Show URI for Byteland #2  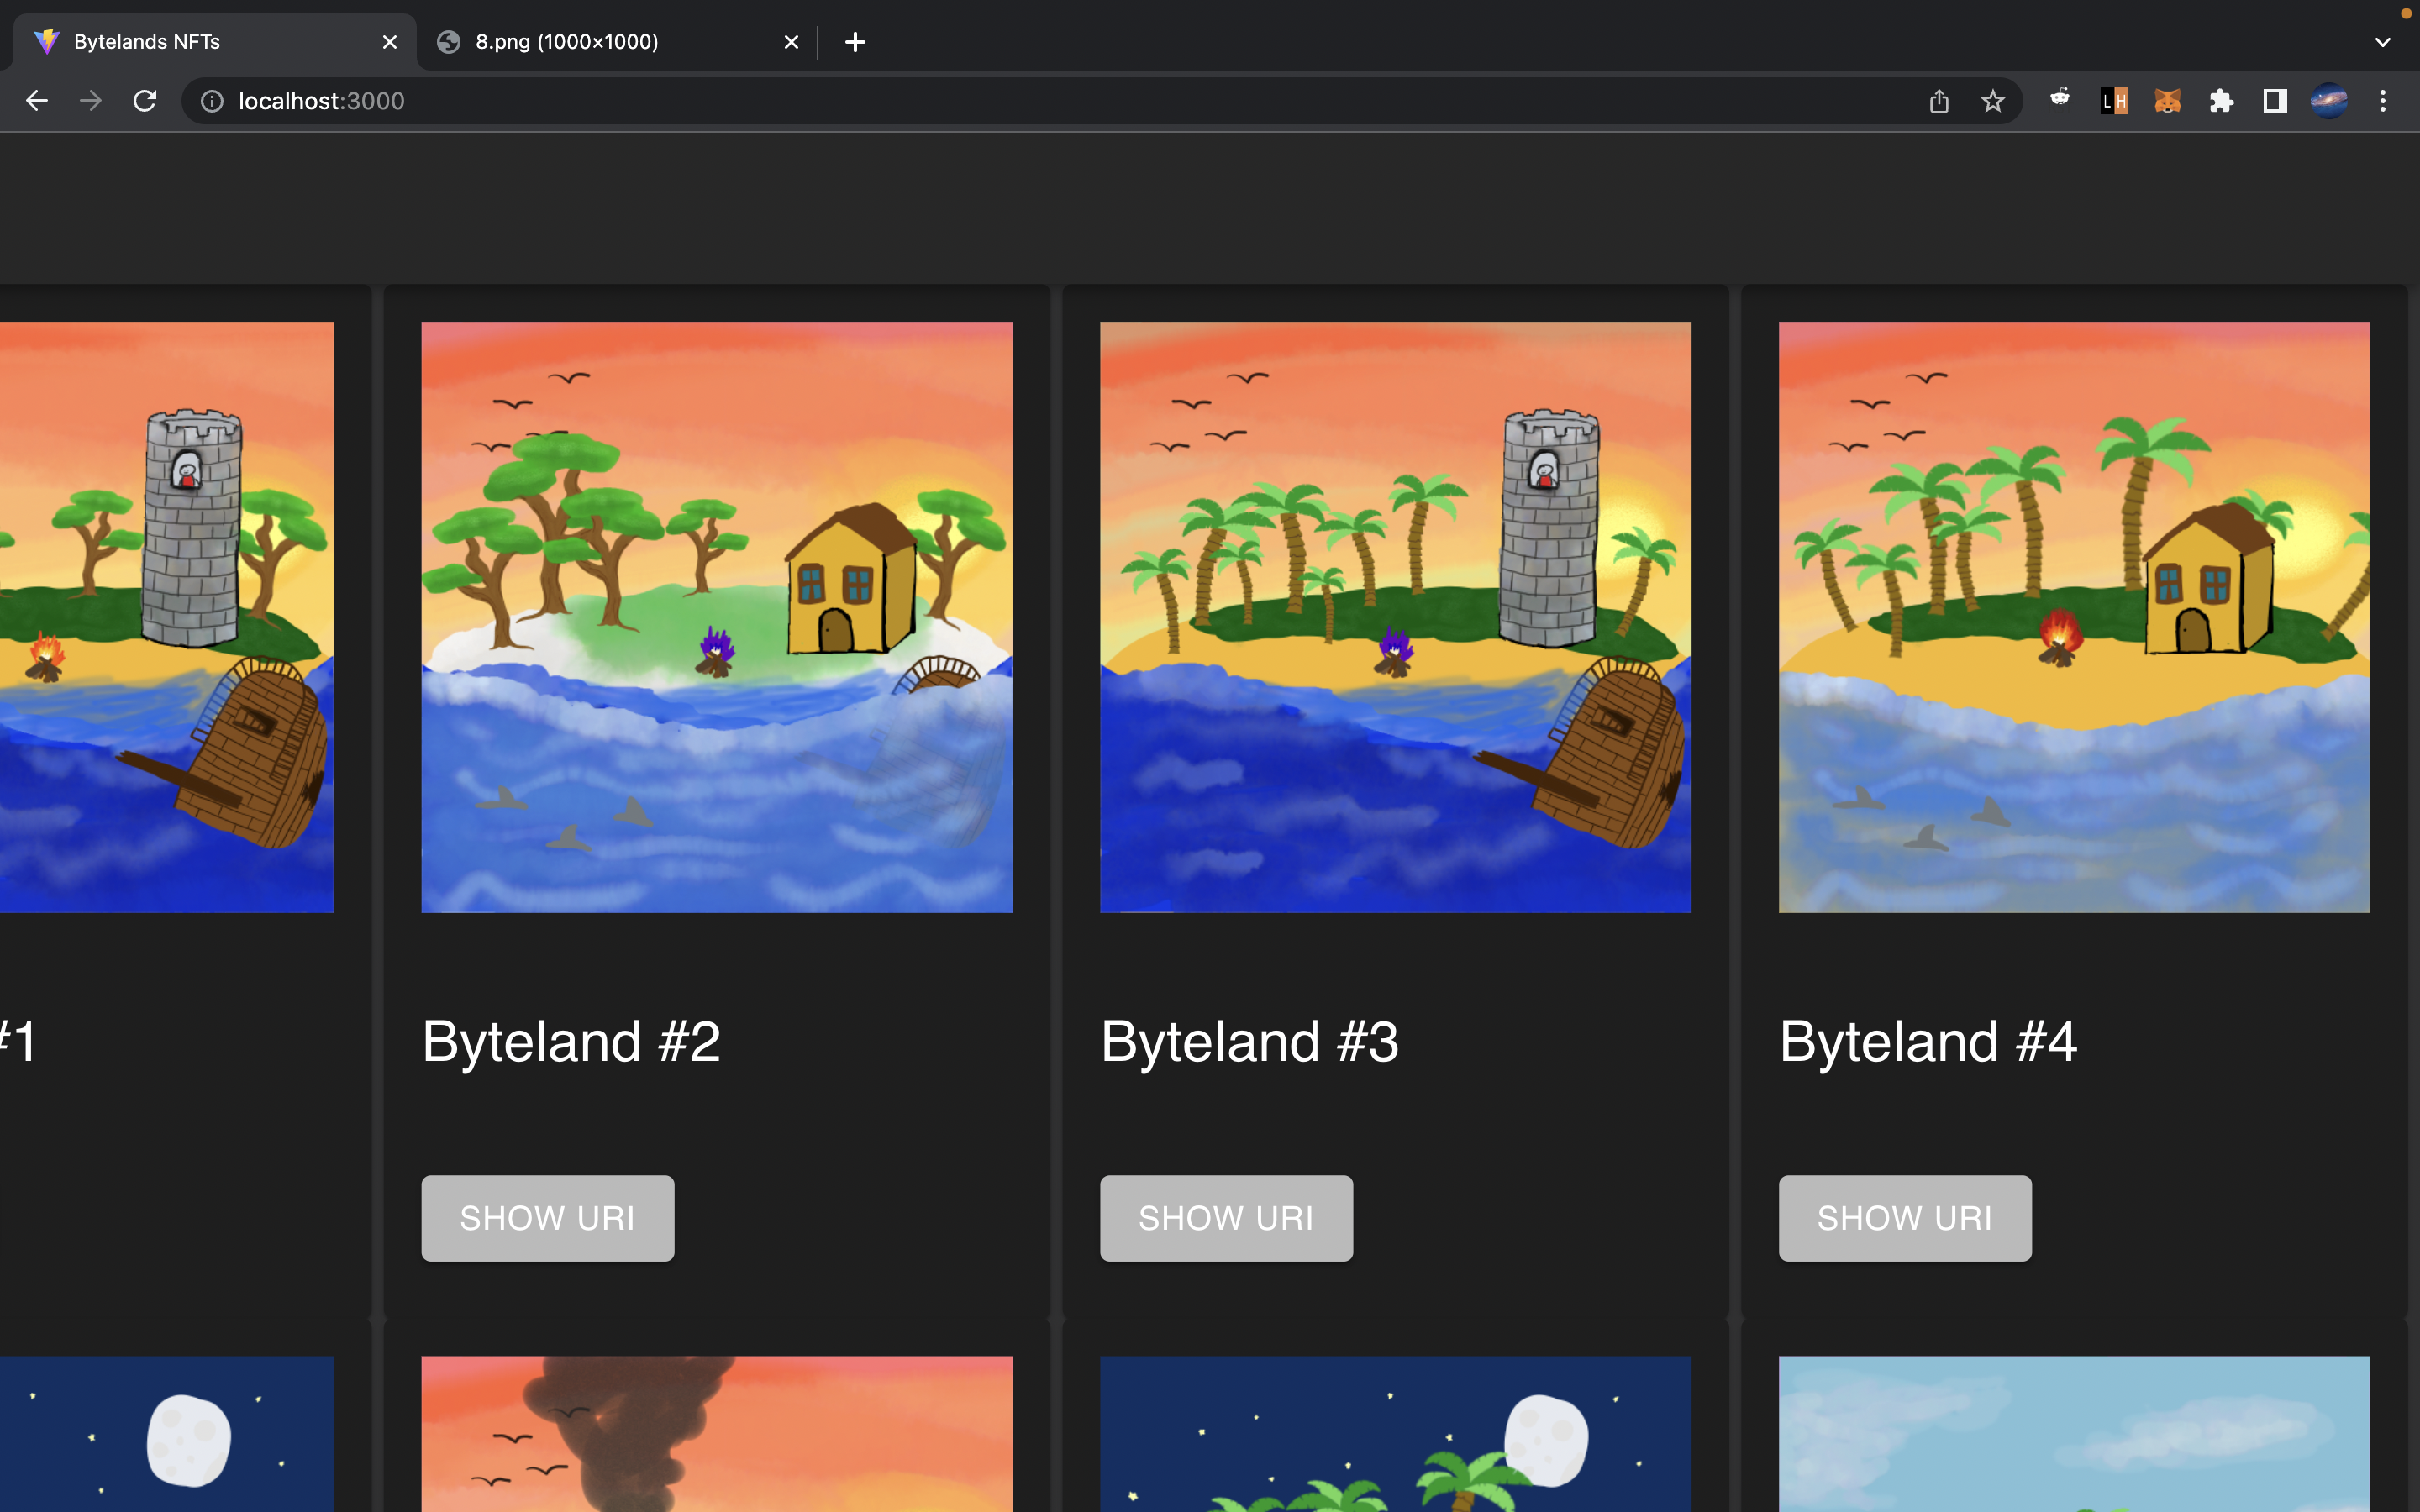pos(547,1218)
